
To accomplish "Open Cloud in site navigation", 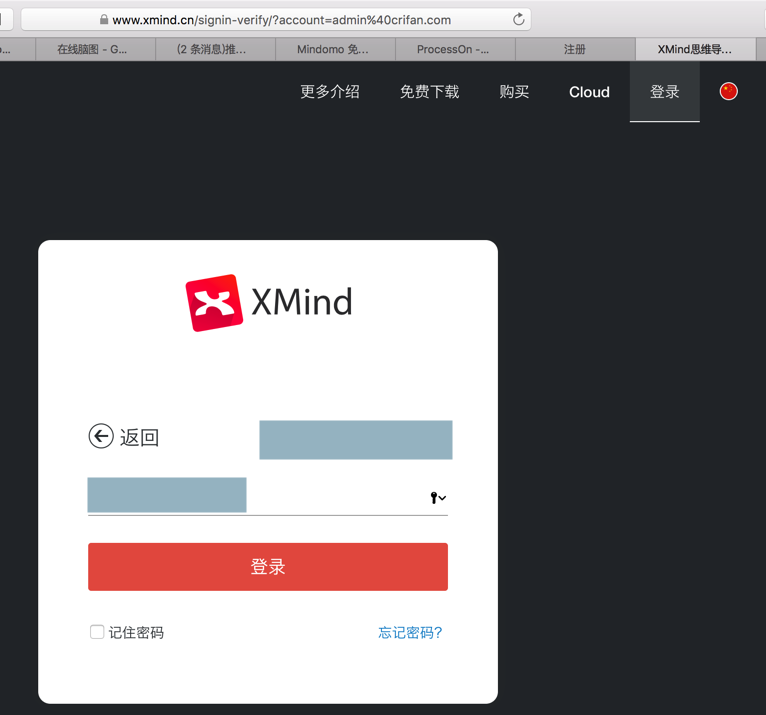I will click(589, 92).
